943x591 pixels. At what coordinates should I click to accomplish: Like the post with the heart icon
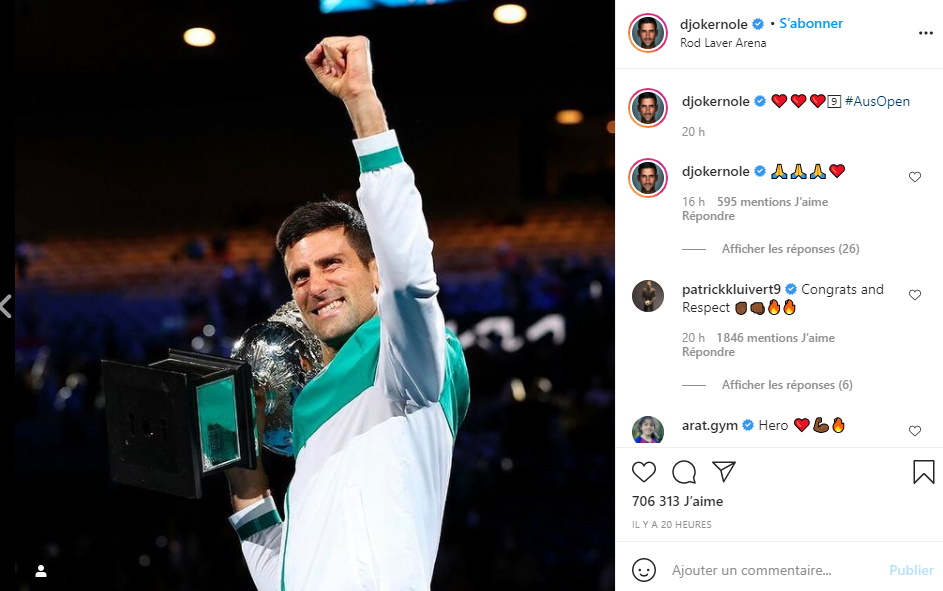(644, 472)
